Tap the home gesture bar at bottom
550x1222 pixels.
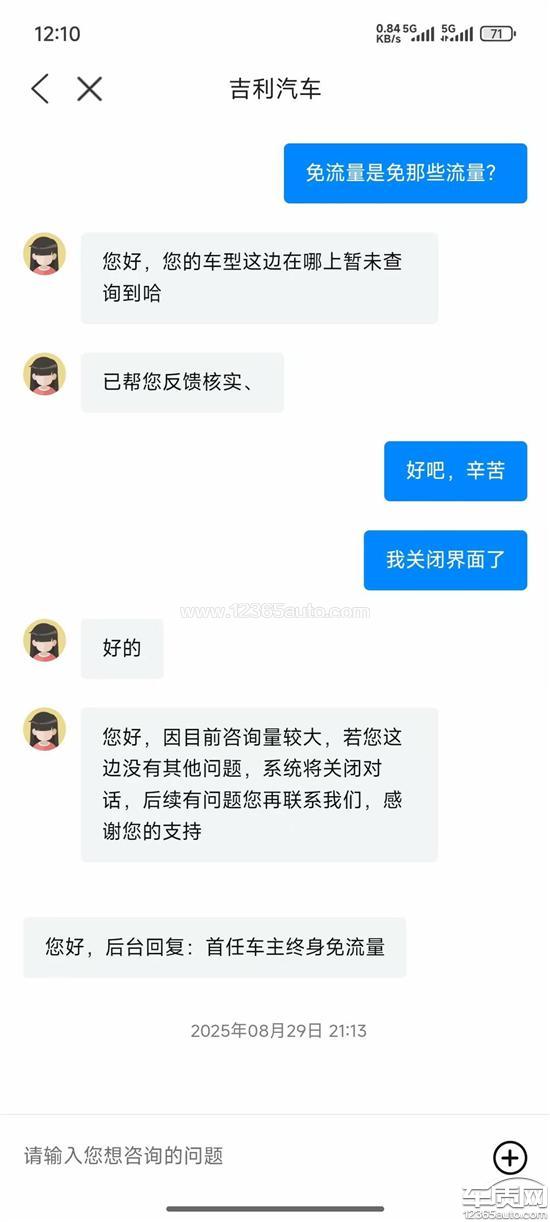point(275,1209)
